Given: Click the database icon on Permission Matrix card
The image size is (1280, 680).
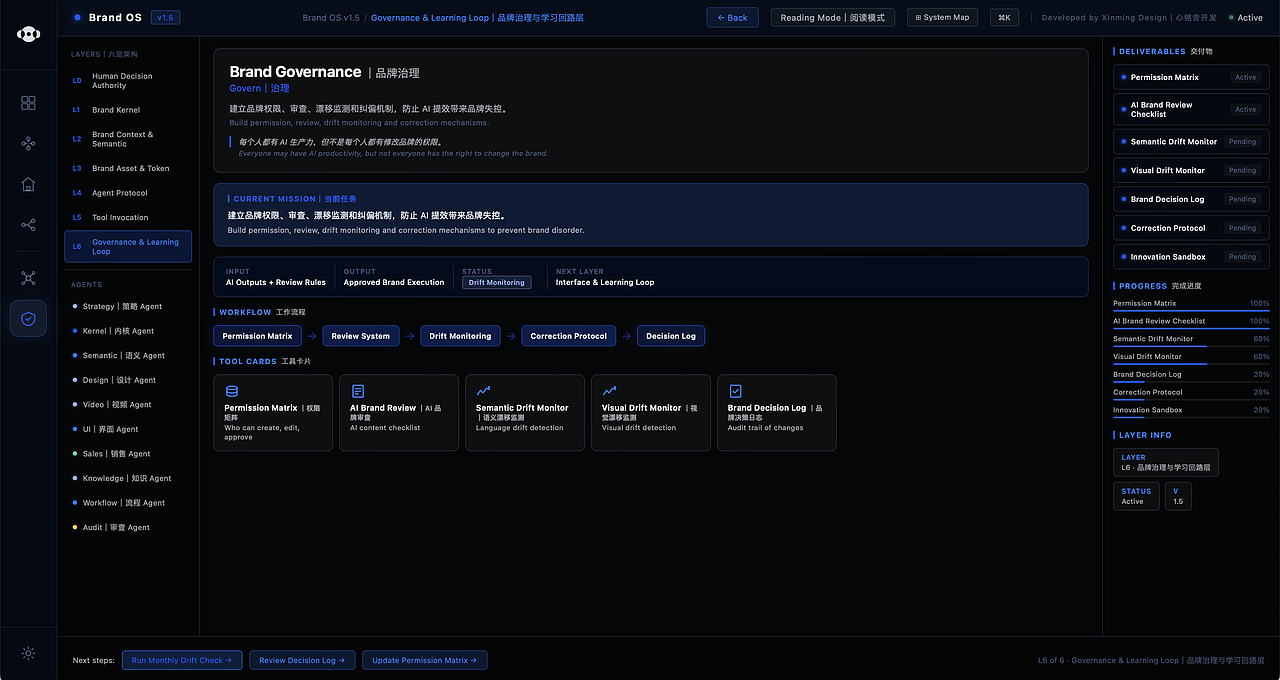Looking at the screenshot, I should pos(232,392).
